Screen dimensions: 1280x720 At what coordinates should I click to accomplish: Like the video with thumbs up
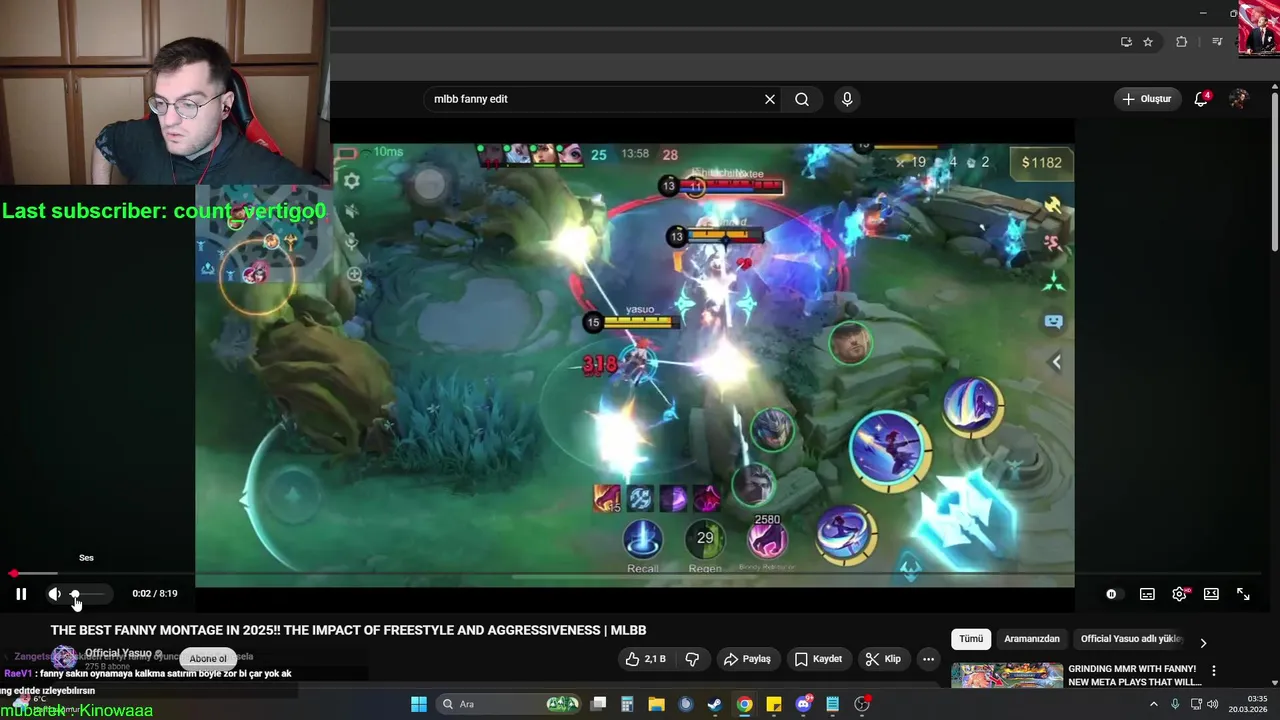645,659
